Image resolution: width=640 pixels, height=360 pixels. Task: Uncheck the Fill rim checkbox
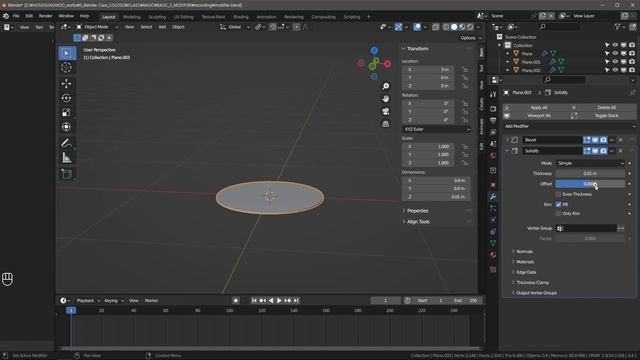[558, 204]
